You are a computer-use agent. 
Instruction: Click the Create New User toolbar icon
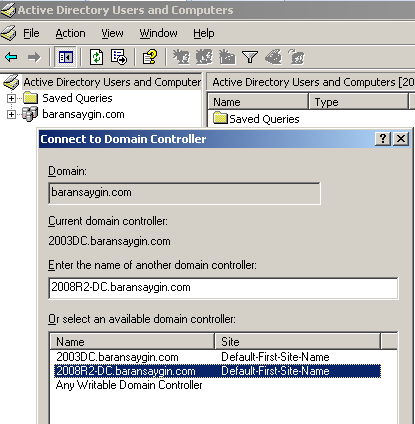click(181, 57)
